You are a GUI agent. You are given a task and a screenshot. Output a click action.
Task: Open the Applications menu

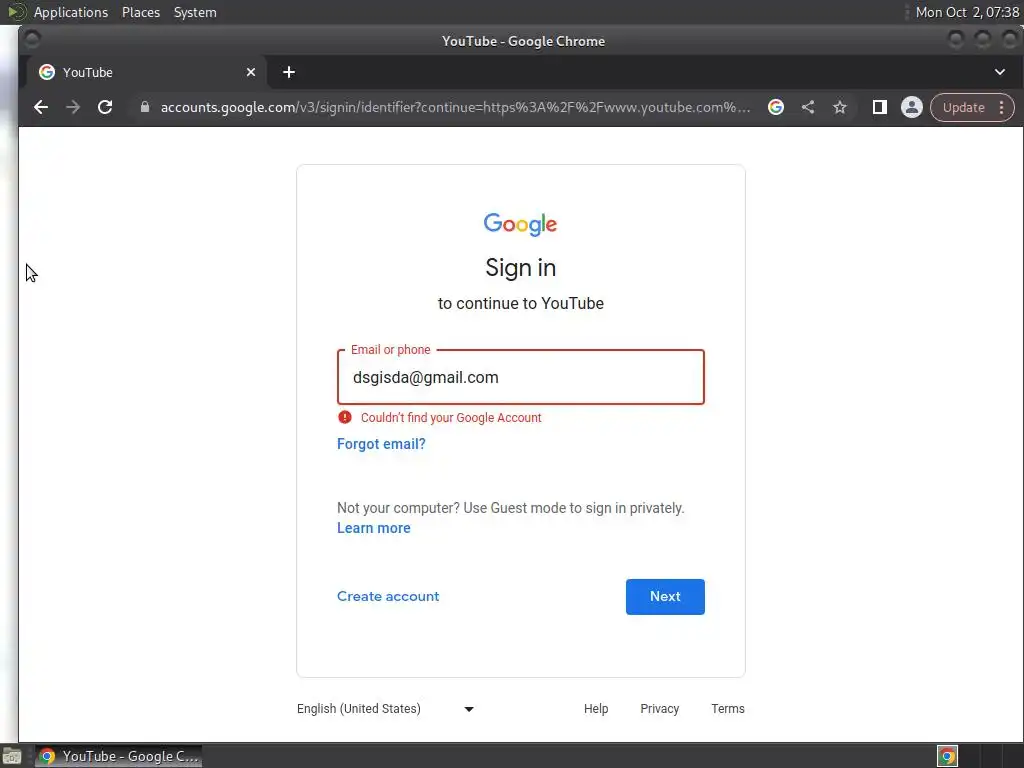click(x=71, y=12)
